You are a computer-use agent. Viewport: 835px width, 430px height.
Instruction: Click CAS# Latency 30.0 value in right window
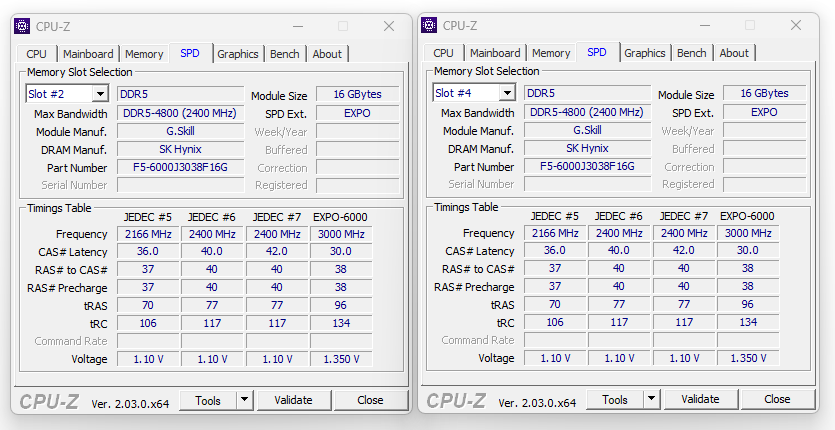coord(748,250)
